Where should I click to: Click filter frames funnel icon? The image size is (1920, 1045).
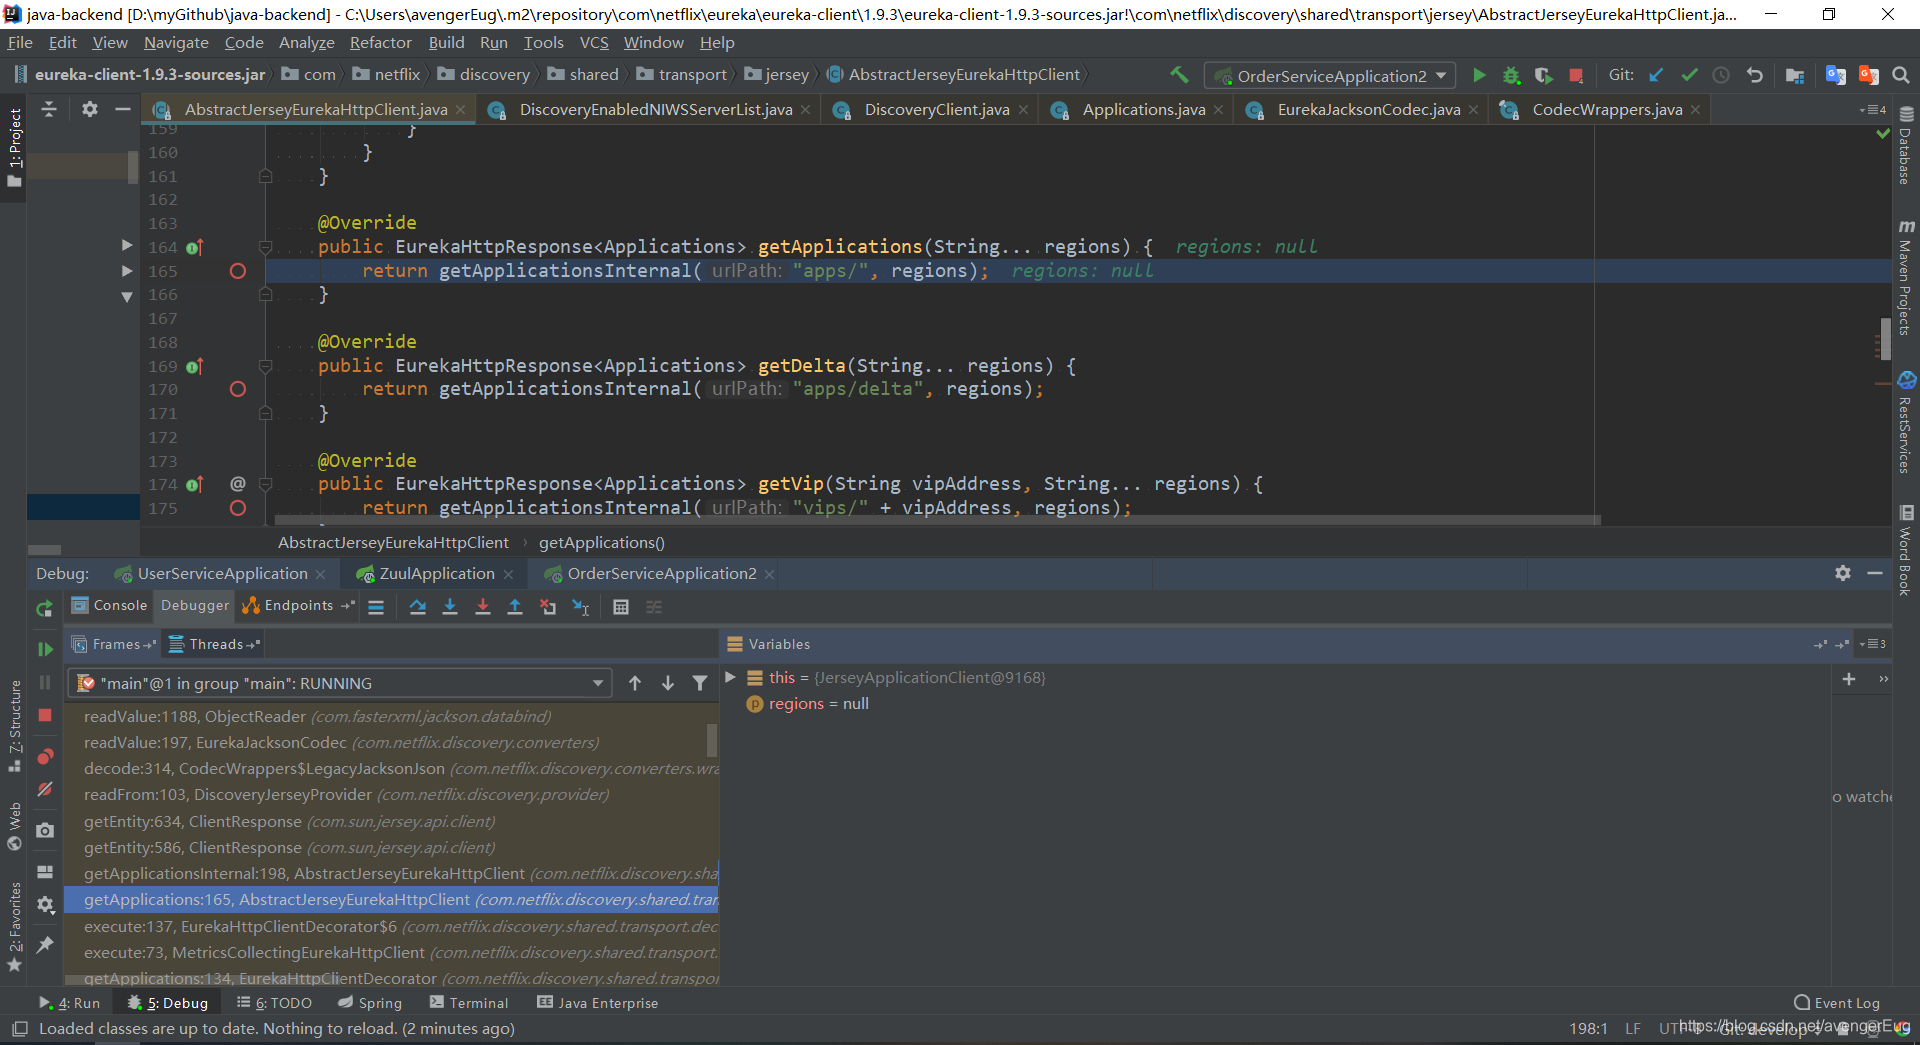[x=700, y=683]
